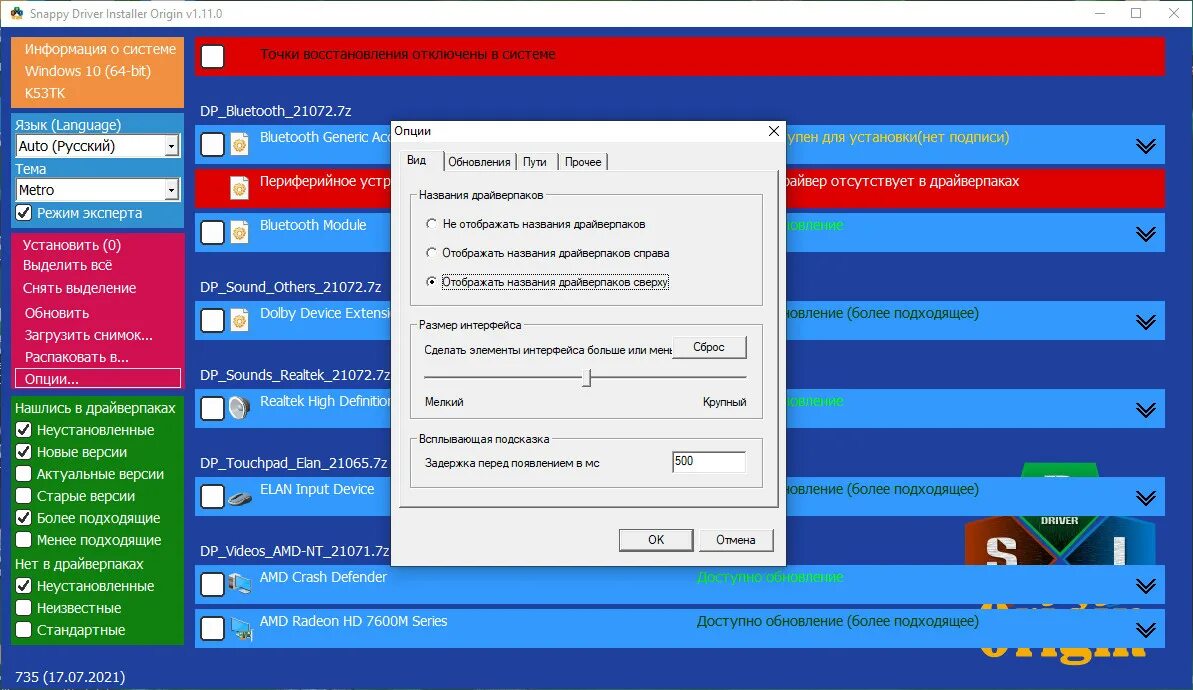Tick the restore point checkbox in the red banner
Image resolution: width=1193 pixels, height=690 pixels.
coord(212,56)
